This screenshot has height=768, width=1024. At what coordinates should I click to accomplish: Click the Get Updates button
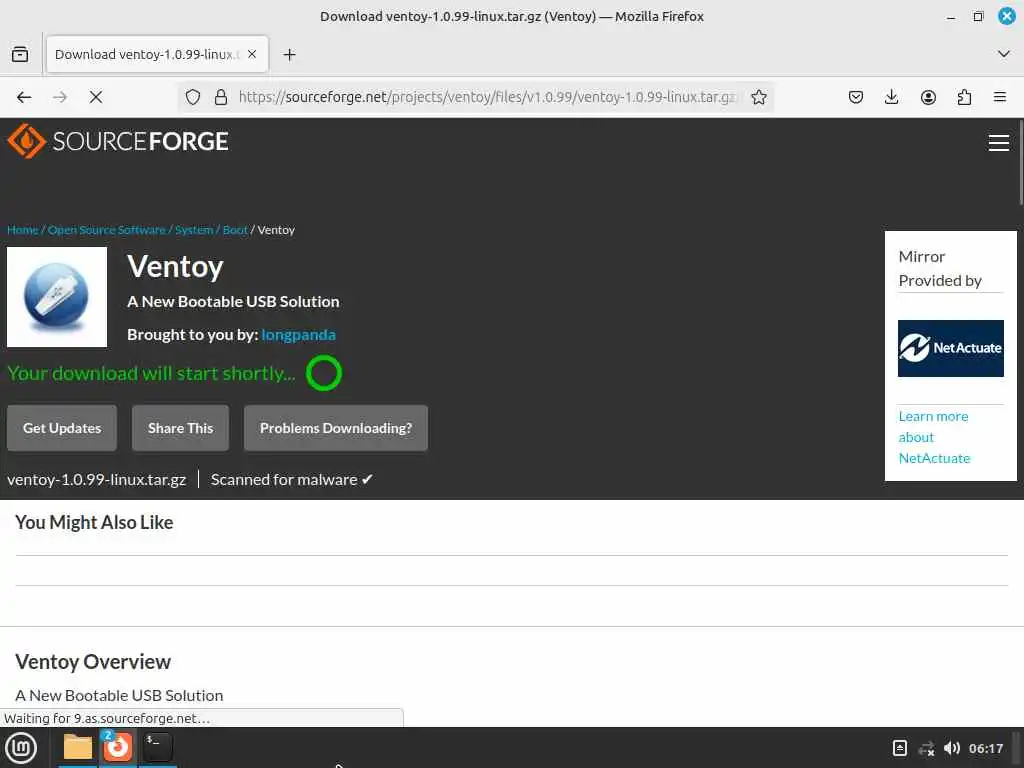[62, 428]
